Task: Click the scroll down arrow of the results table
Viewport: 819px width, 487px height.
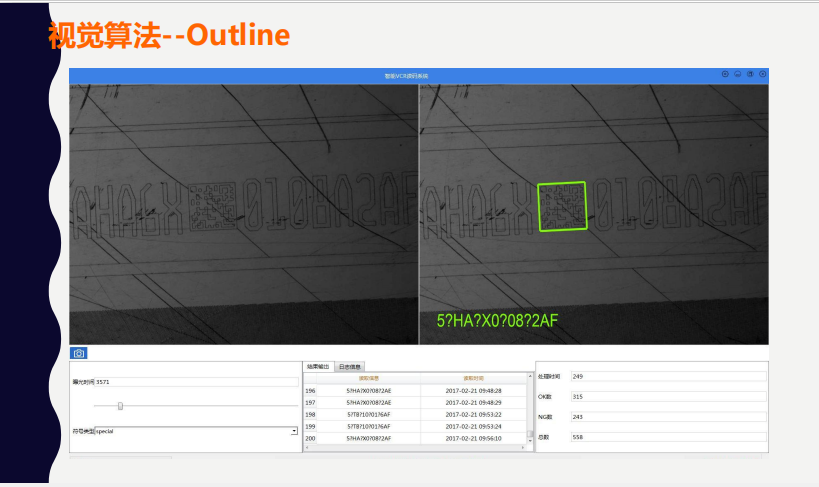Action: point(530,440)
